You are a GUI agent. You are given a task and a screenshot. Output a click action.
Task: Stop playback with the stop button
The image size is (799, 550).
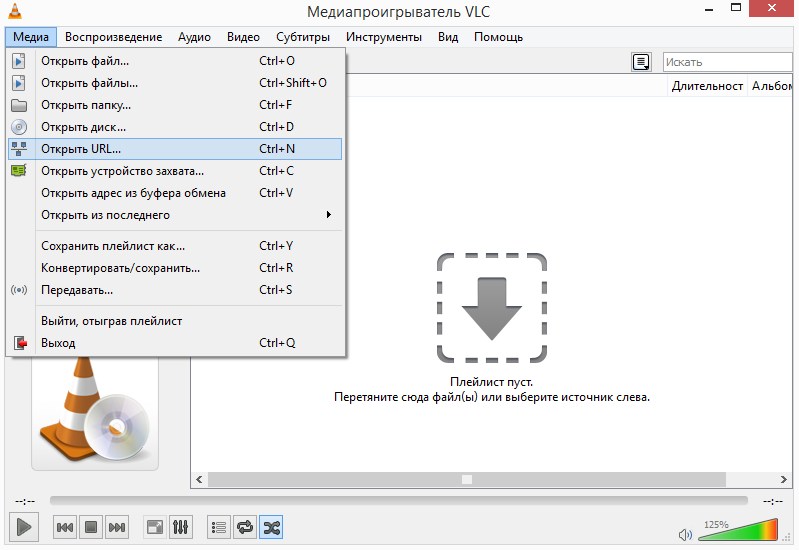click(91, 527)
